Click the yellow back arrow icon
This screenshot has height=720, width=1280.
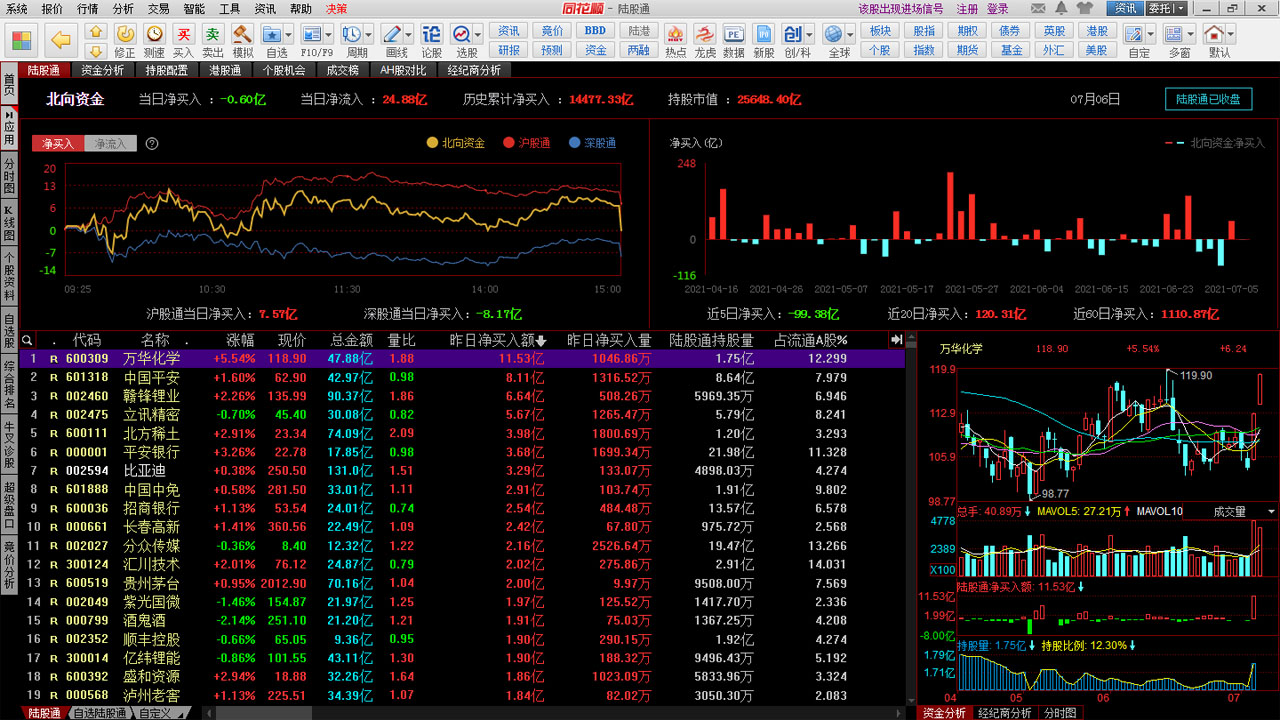[61, 40]
